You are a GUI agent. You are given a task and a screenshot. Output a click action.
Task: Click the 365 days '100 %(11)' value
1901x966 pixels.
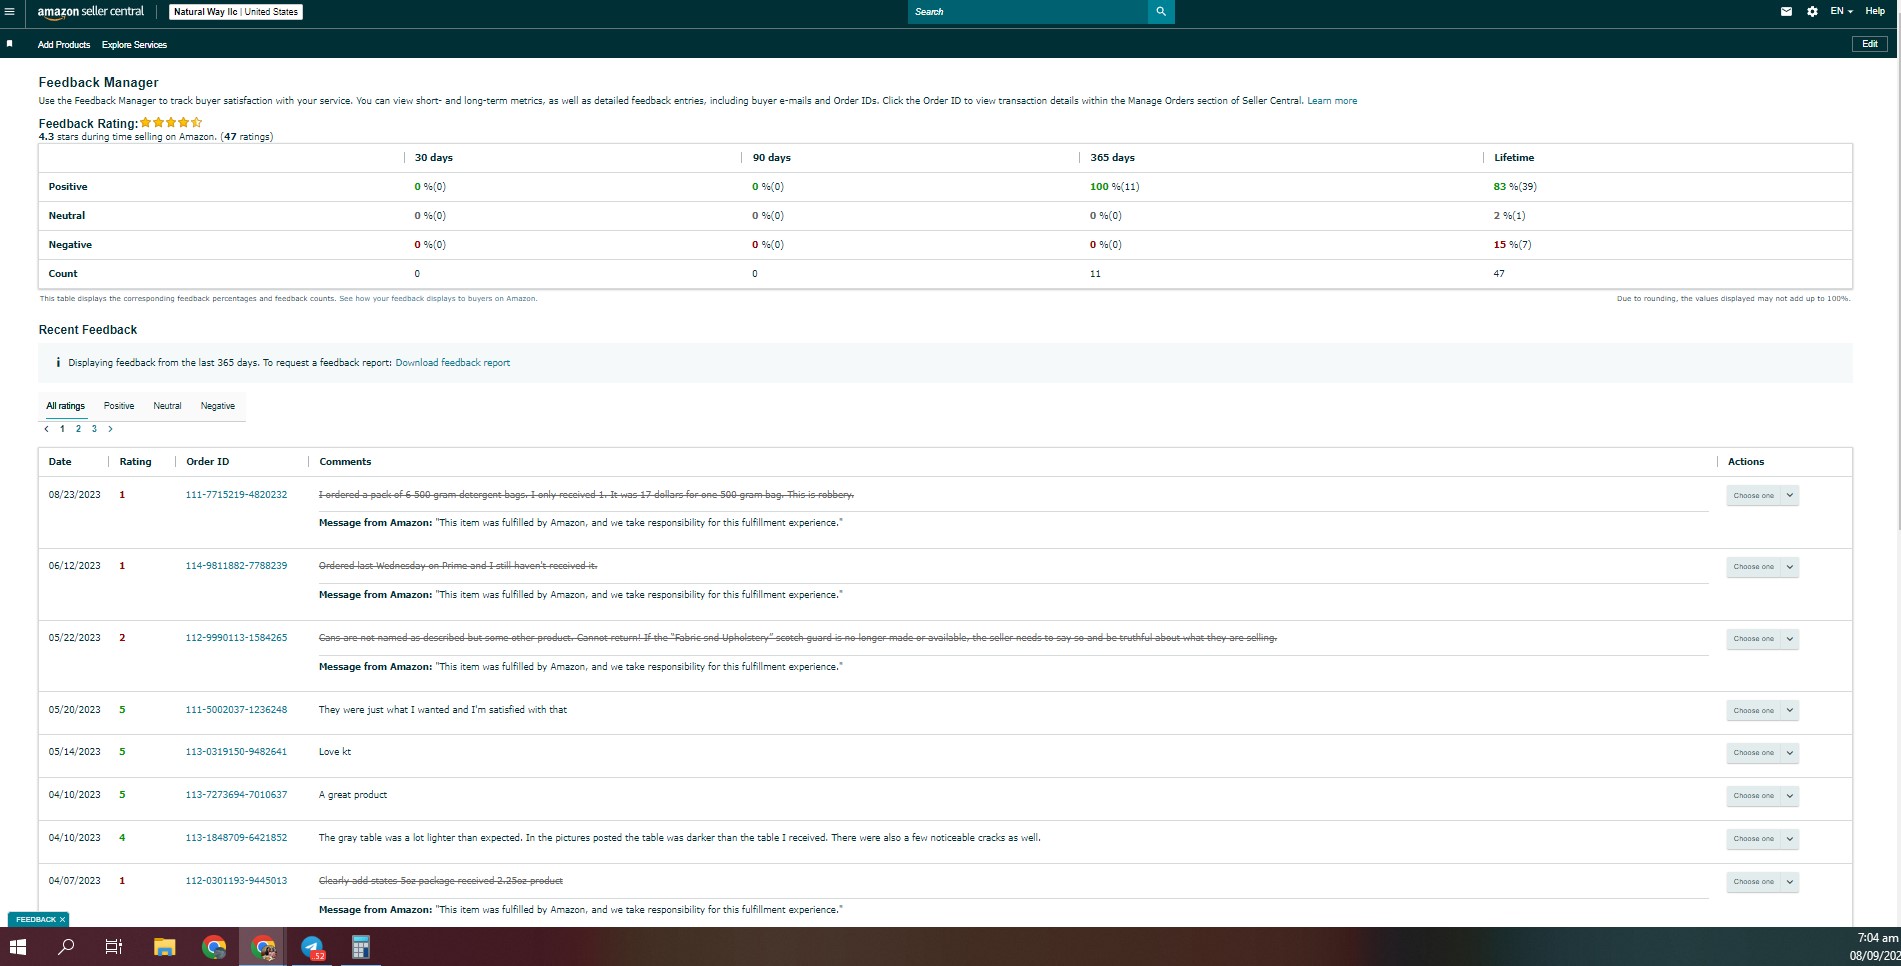pyautogui.click(x=1114, y=187)
